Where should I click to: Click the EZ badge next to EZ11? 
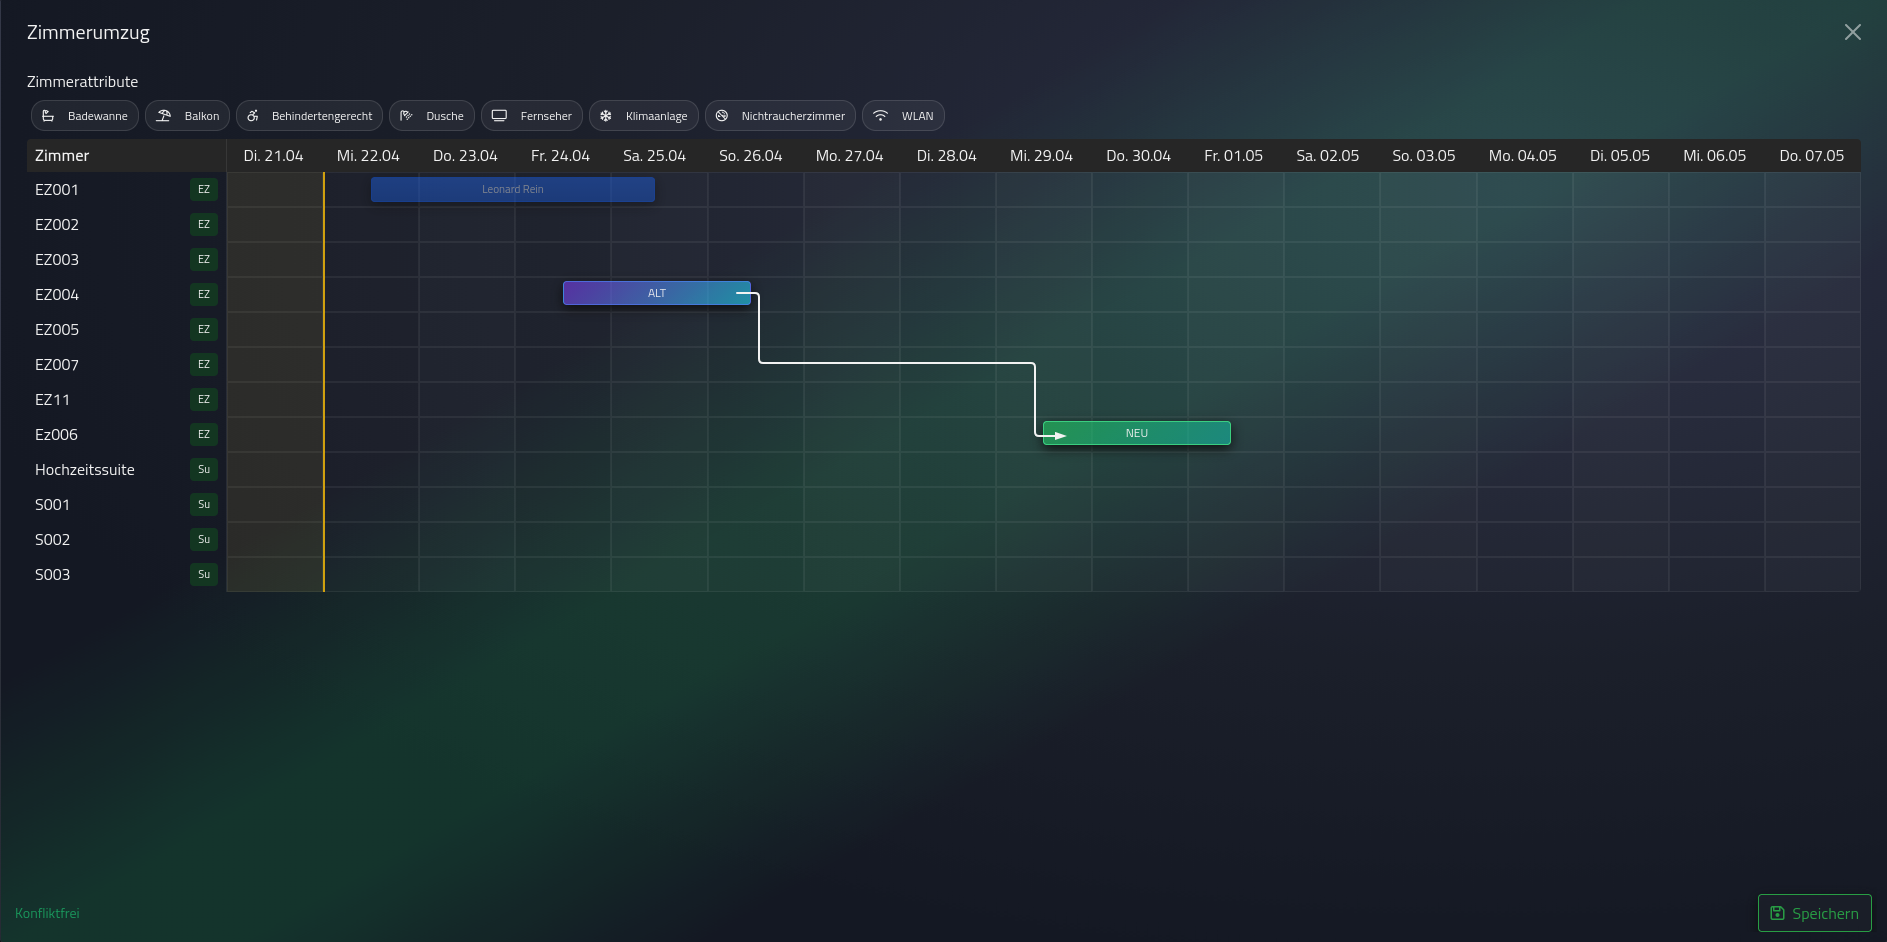(204, 399)
